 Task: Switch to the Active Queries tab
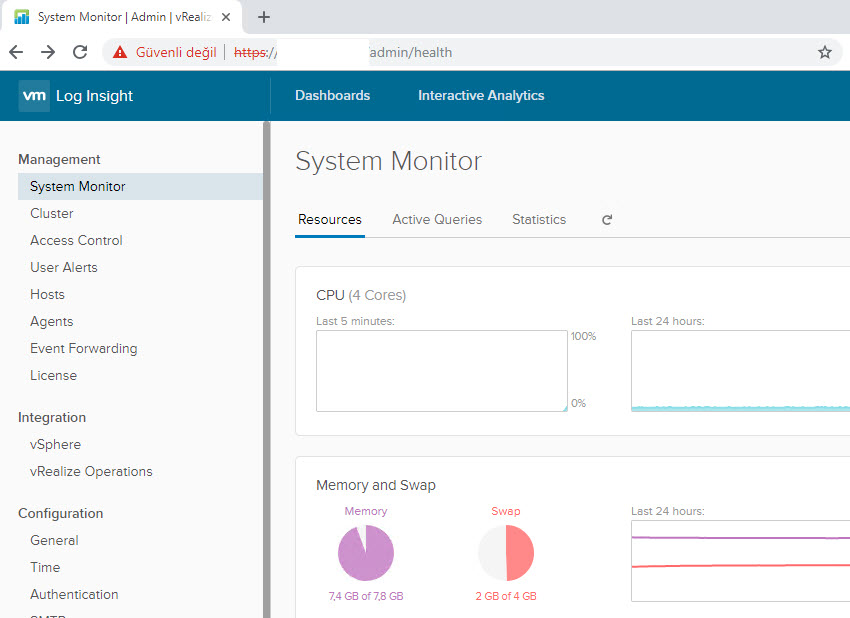[x=437, y=220]
